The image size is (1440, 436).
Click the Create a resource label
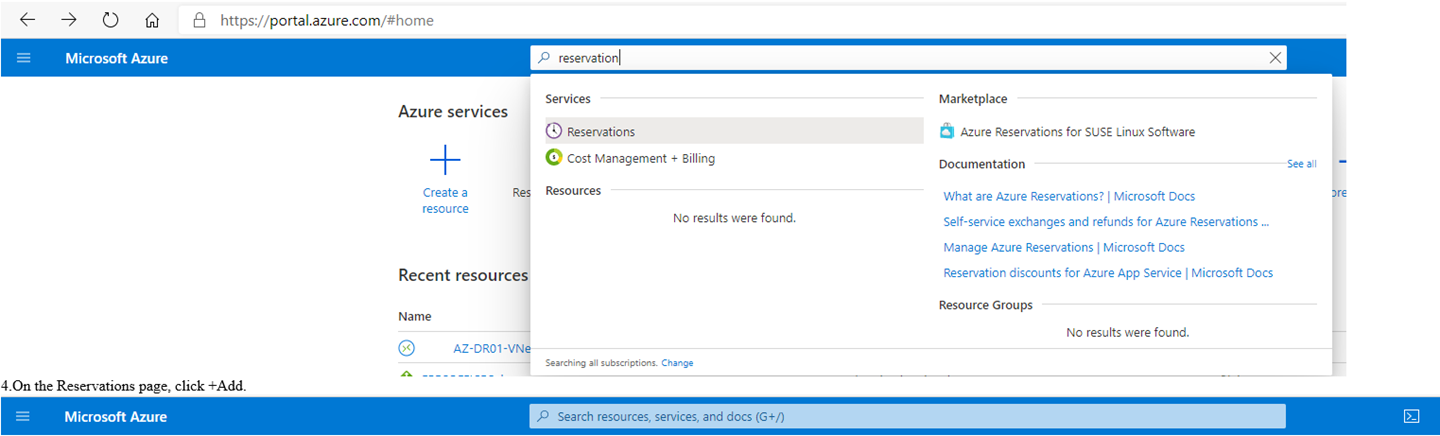[x=445, y=201]
